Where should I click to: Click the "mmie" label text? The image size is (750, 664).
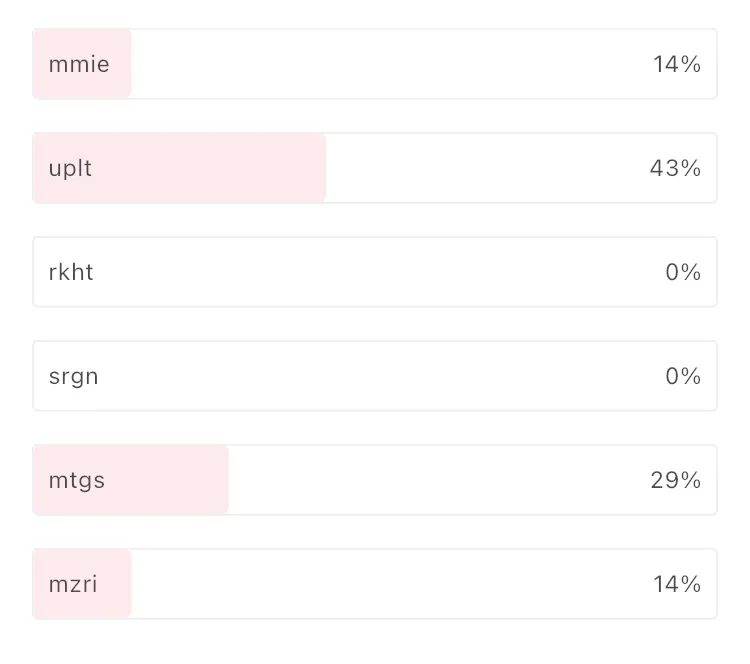click(79, 64)
